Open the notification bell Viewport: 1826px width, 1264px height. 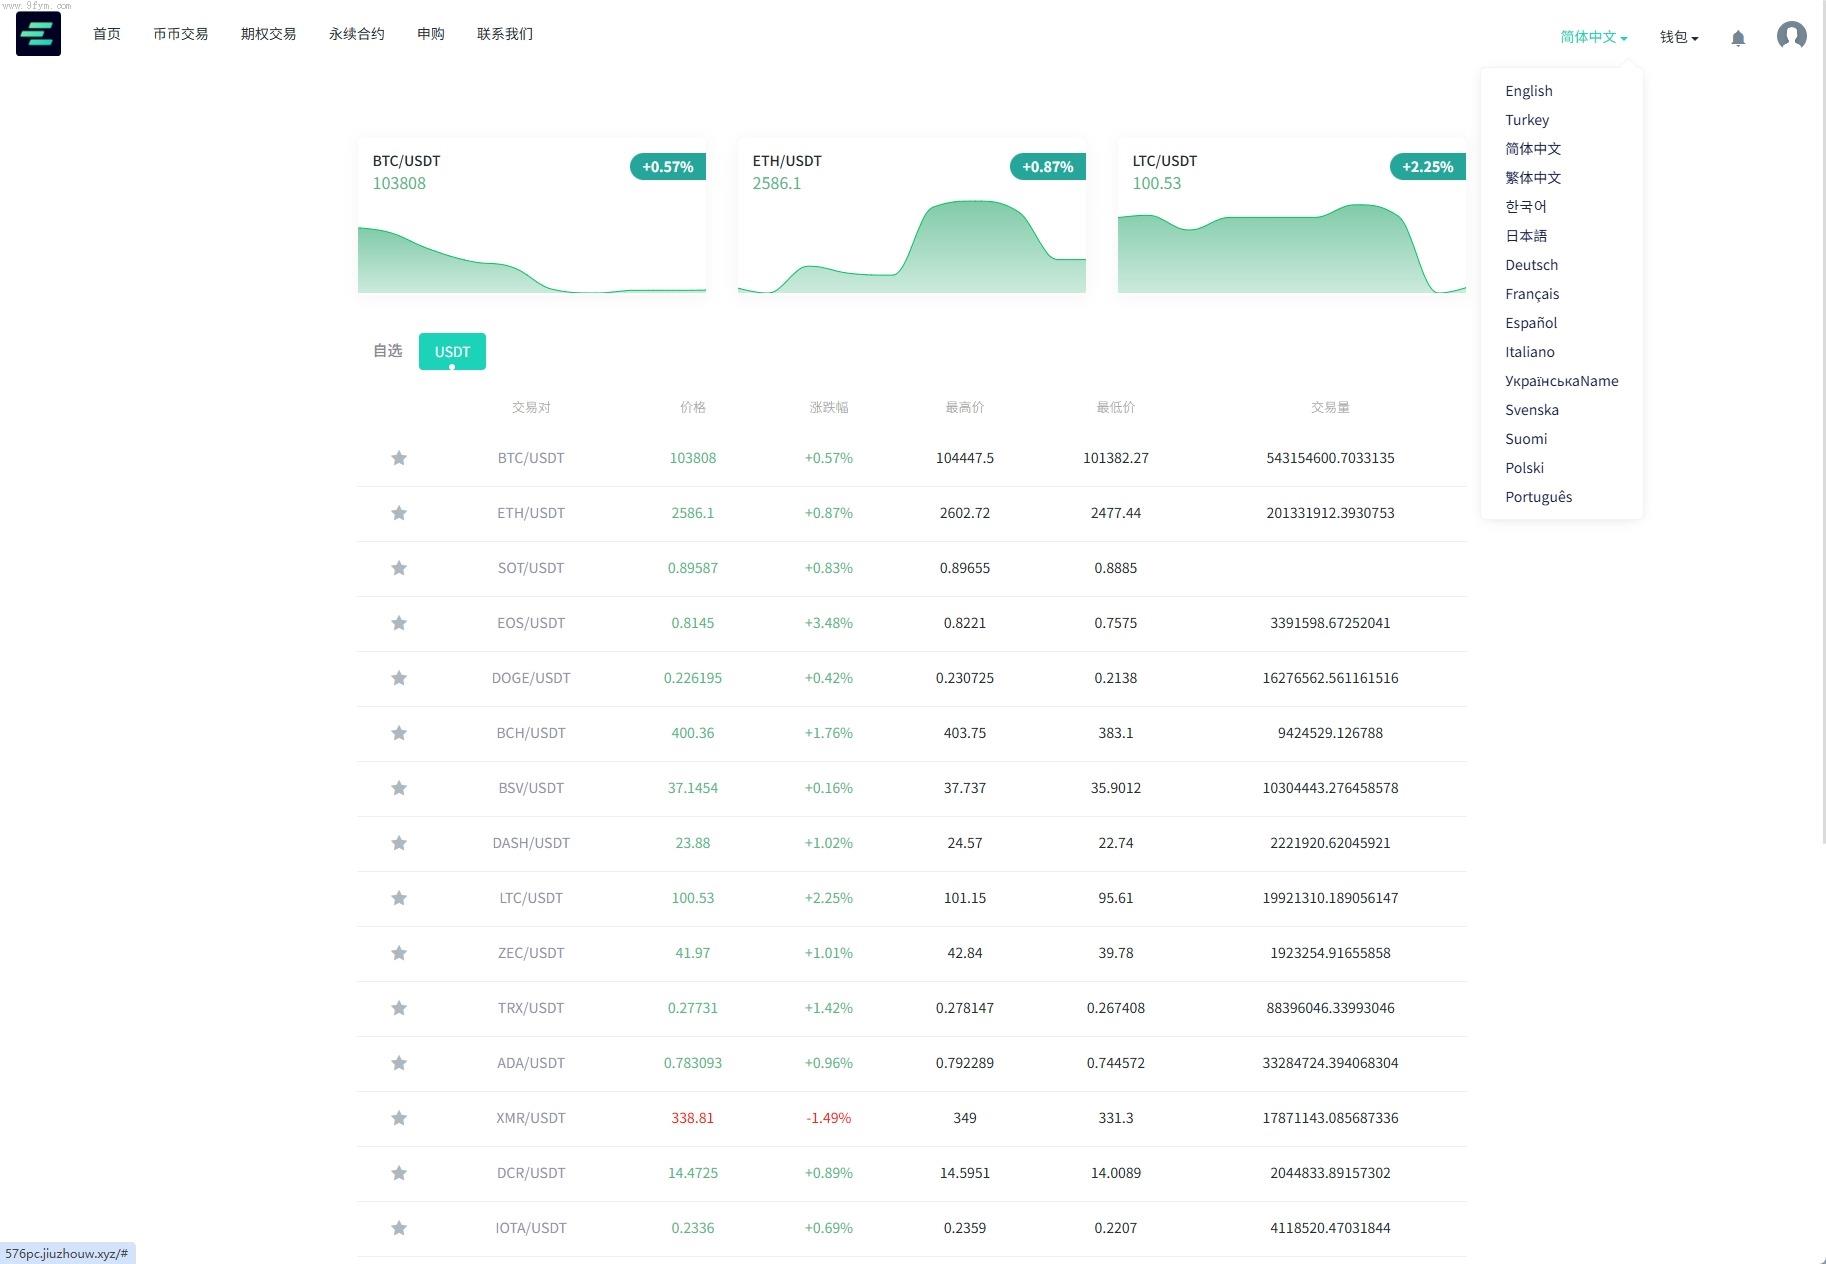(1738, 38)
